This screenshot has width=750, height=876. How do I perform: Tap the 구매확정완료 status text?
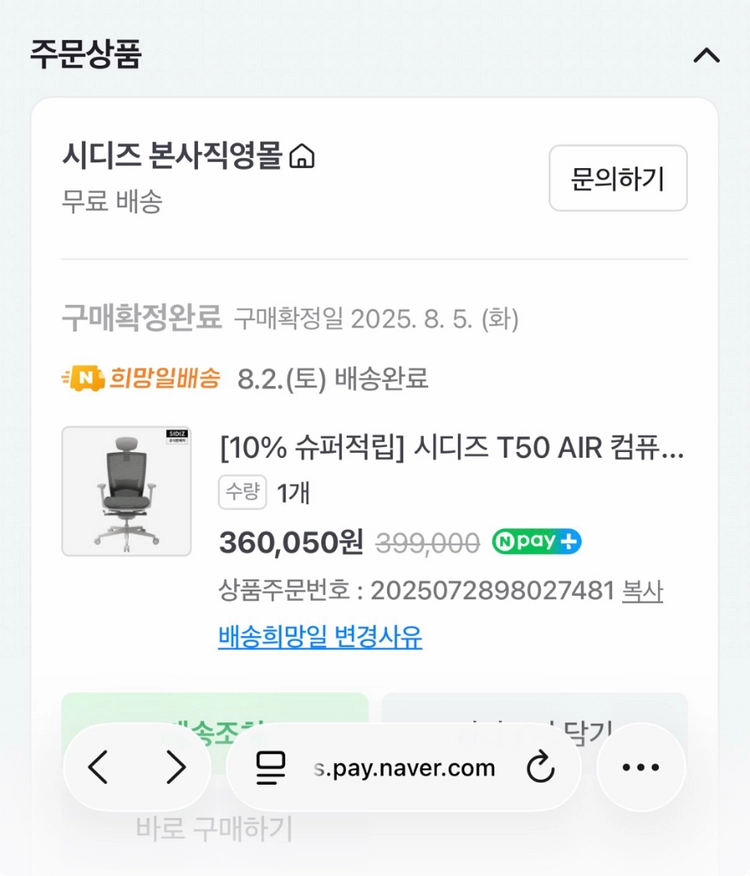click(142, 317)
